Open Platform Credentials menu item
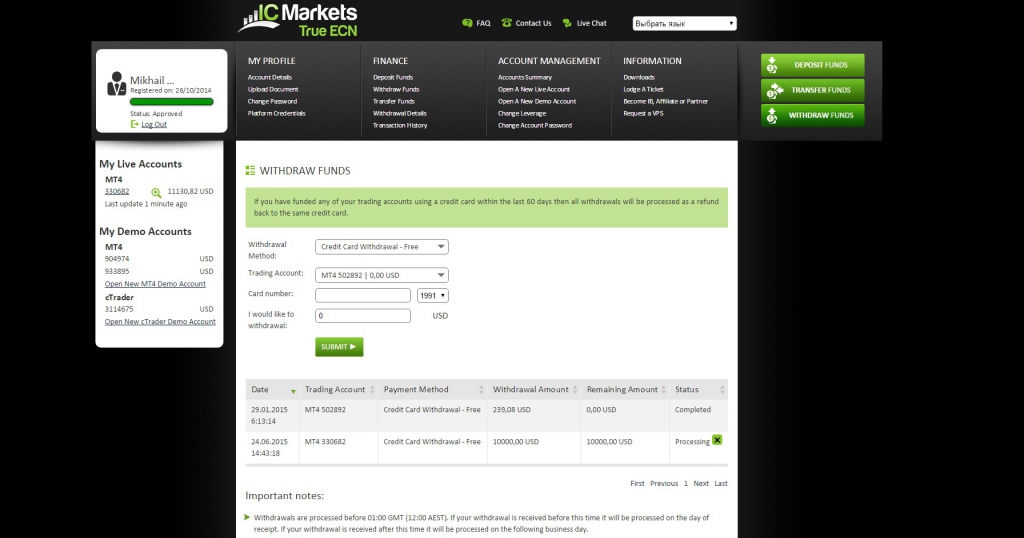Image resolution: width=1024 pixels, height=538 pixels. coord(276,113)
